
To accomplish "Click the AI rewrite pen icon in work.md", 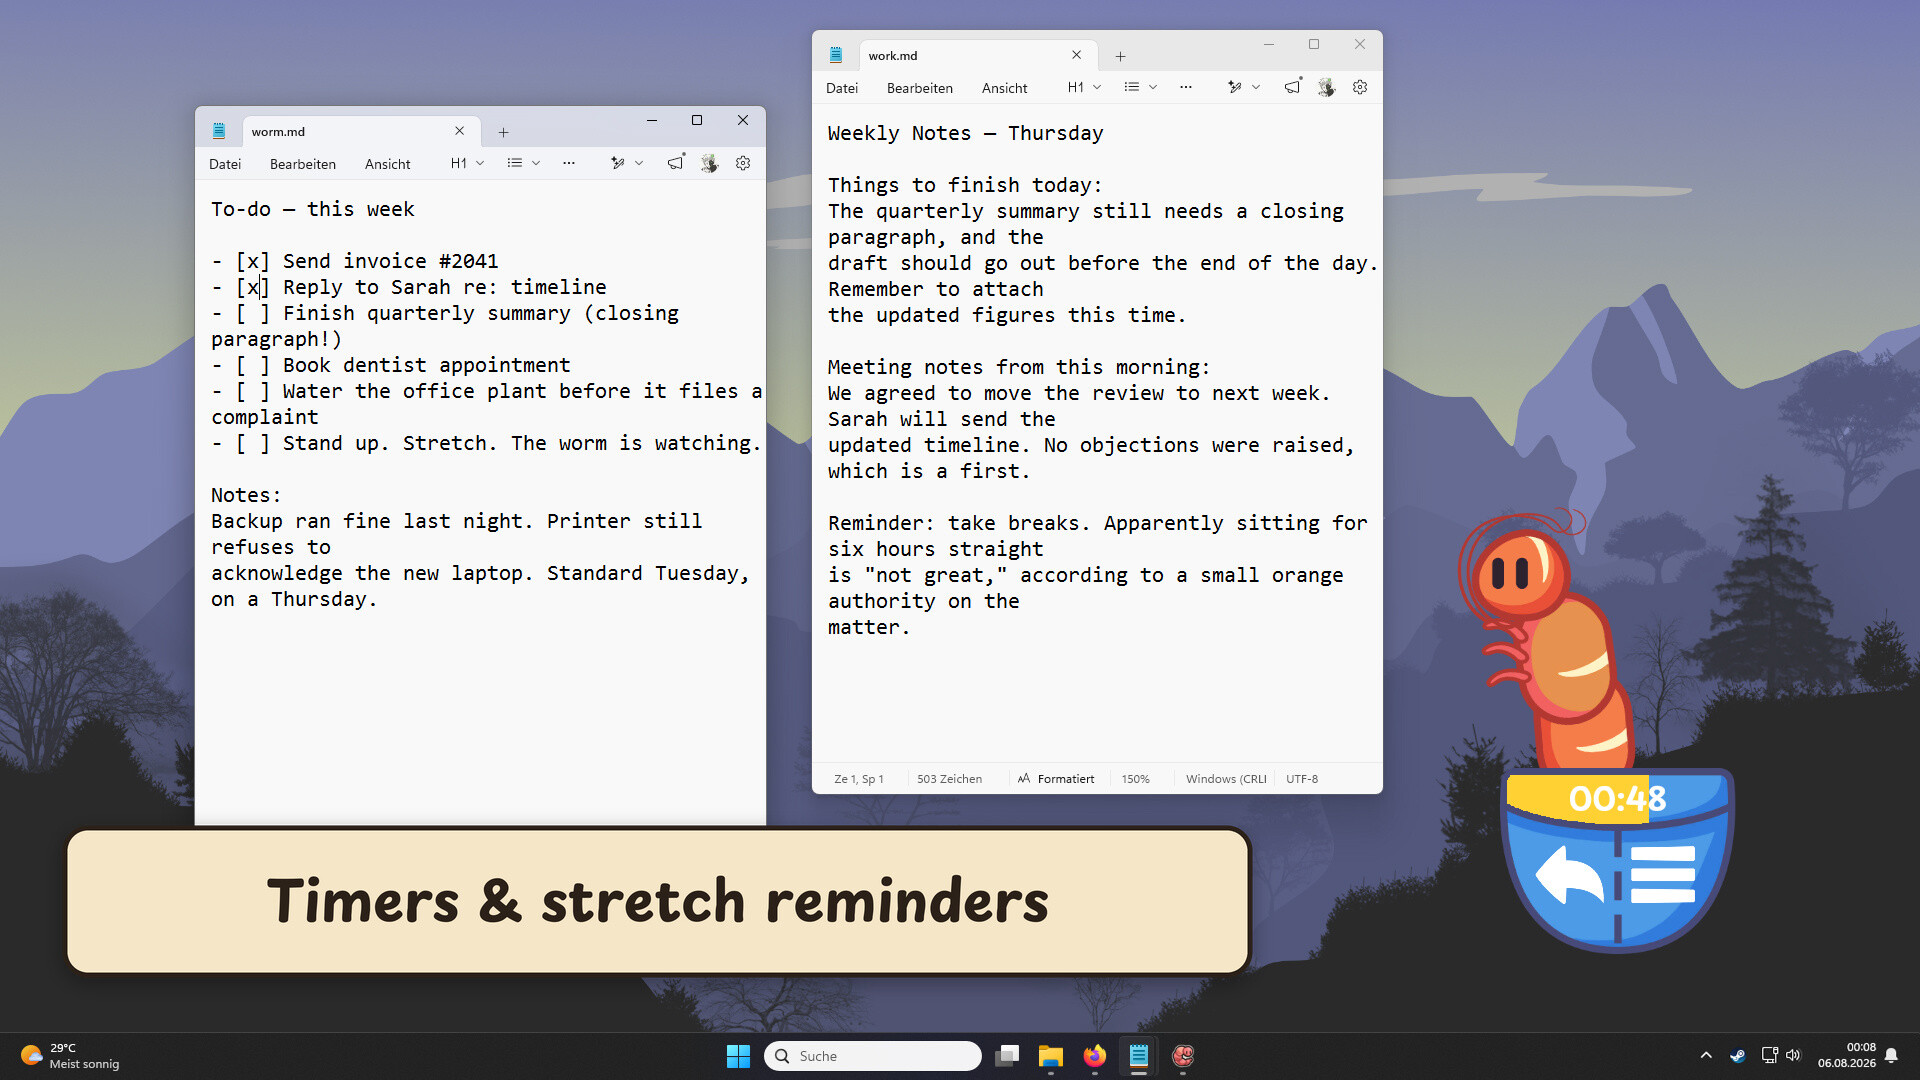I will point(1235,87).
